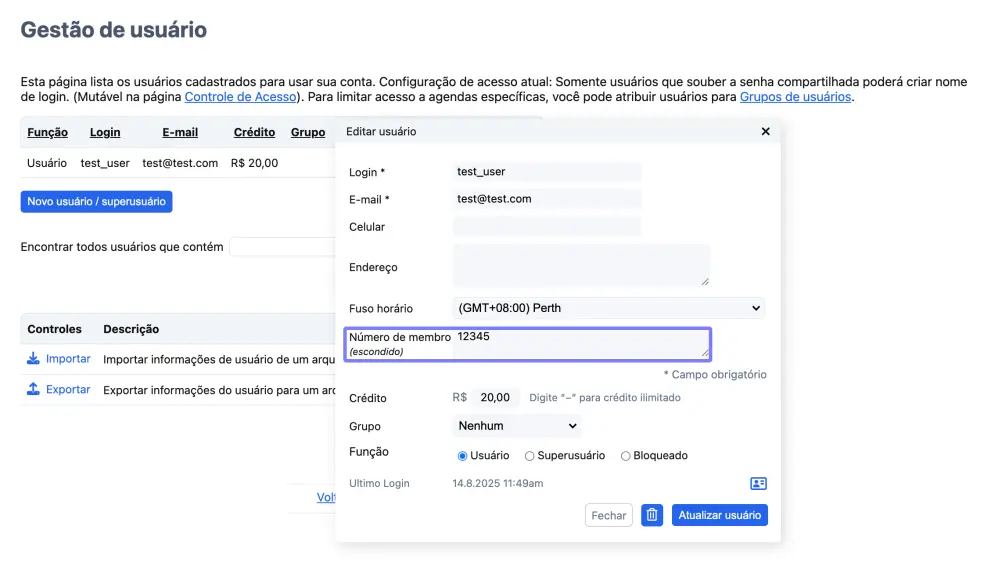Viewport: 984px width, 566px height.
Task: Open the Fuso horário timezone dropdown
Action: pyautogui.click(x=608, y=308)
